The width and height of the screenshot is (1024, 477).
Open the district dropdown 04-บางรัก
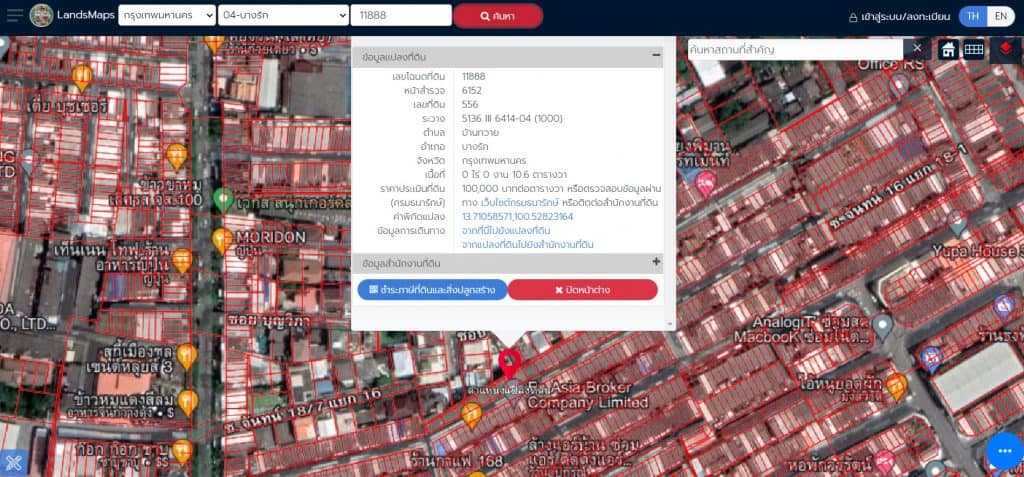coord(283,16)
